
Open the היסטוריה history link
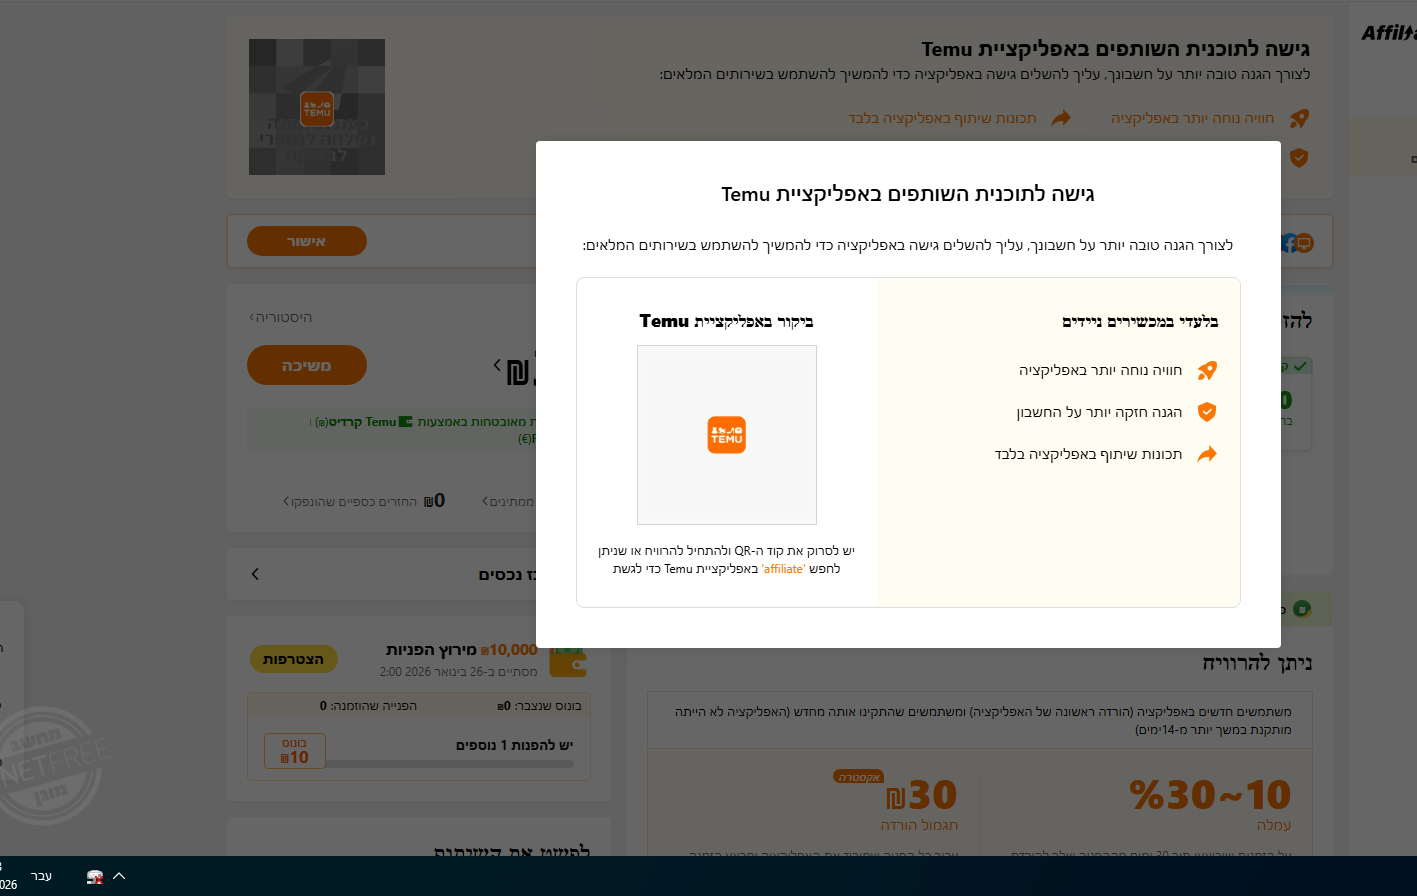tap(281, 317)
